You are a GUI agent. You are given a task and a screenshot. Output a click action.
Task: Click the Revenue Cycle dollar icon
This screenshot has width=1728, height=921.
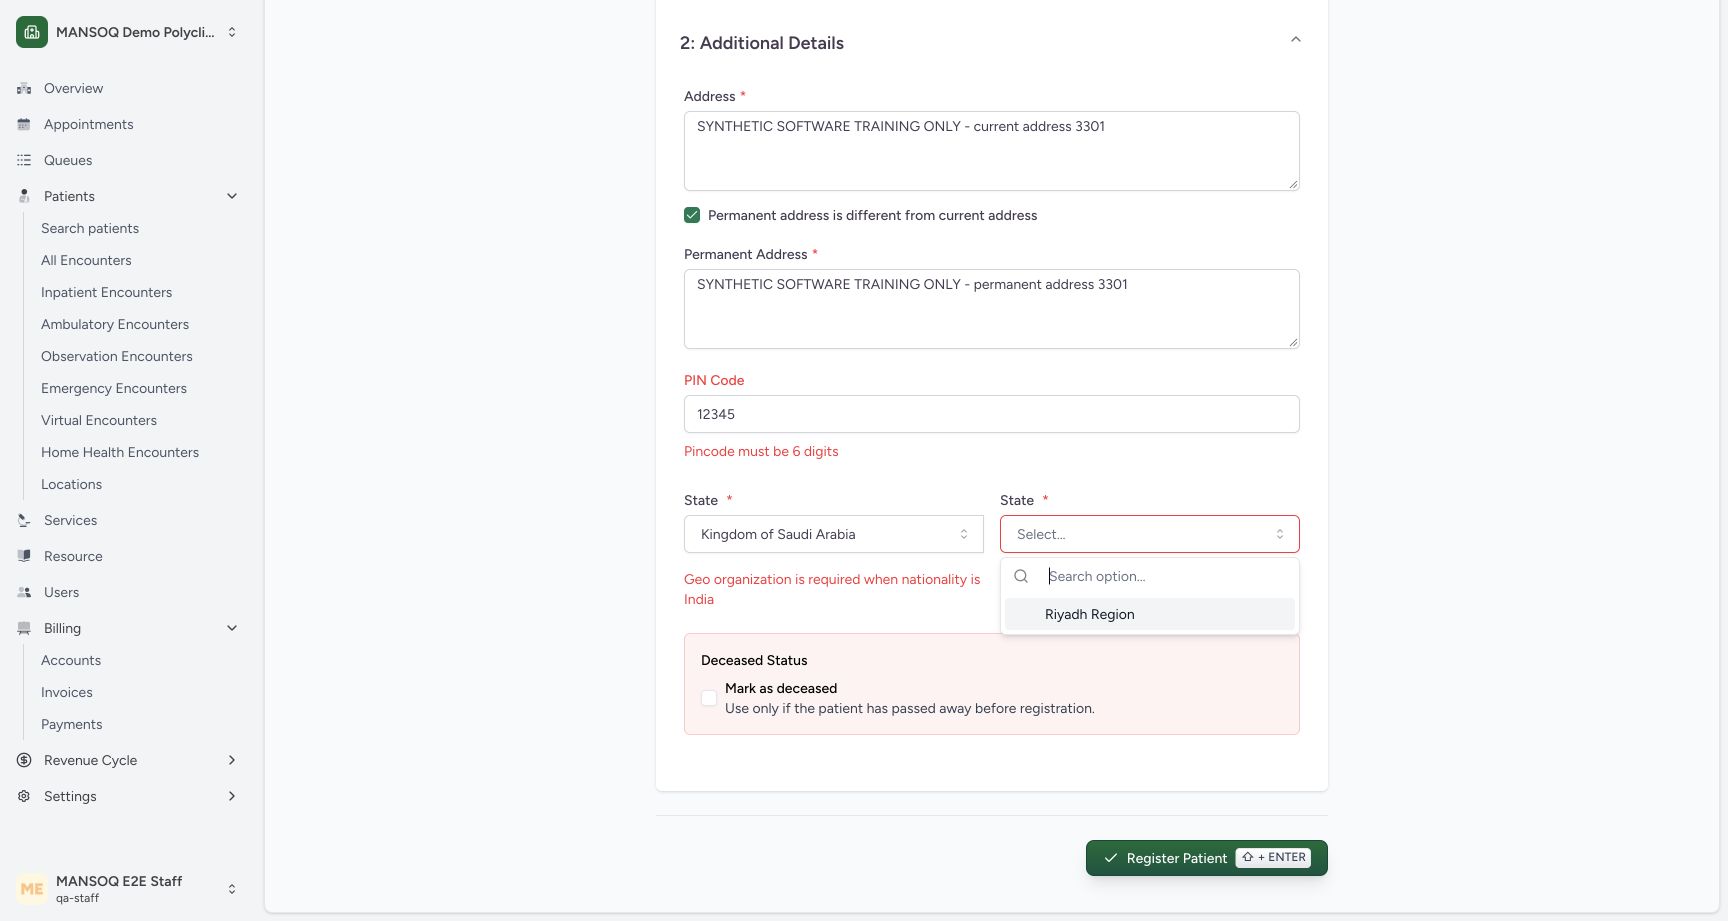click(x=24, y=760)
